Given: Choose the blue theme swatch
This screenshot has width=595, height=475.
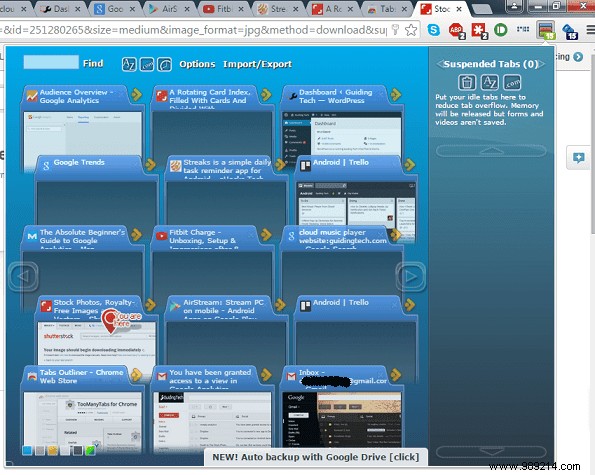Looking at the screenshot, I should point(27,450).
